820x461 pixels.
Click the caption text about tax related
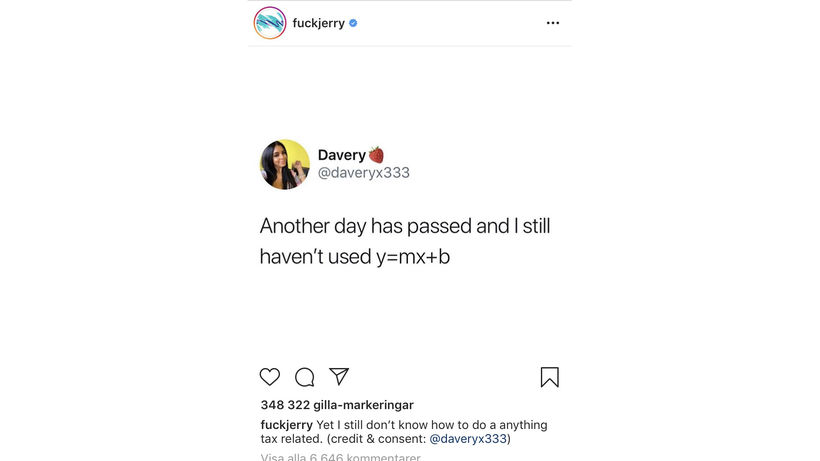404,432
